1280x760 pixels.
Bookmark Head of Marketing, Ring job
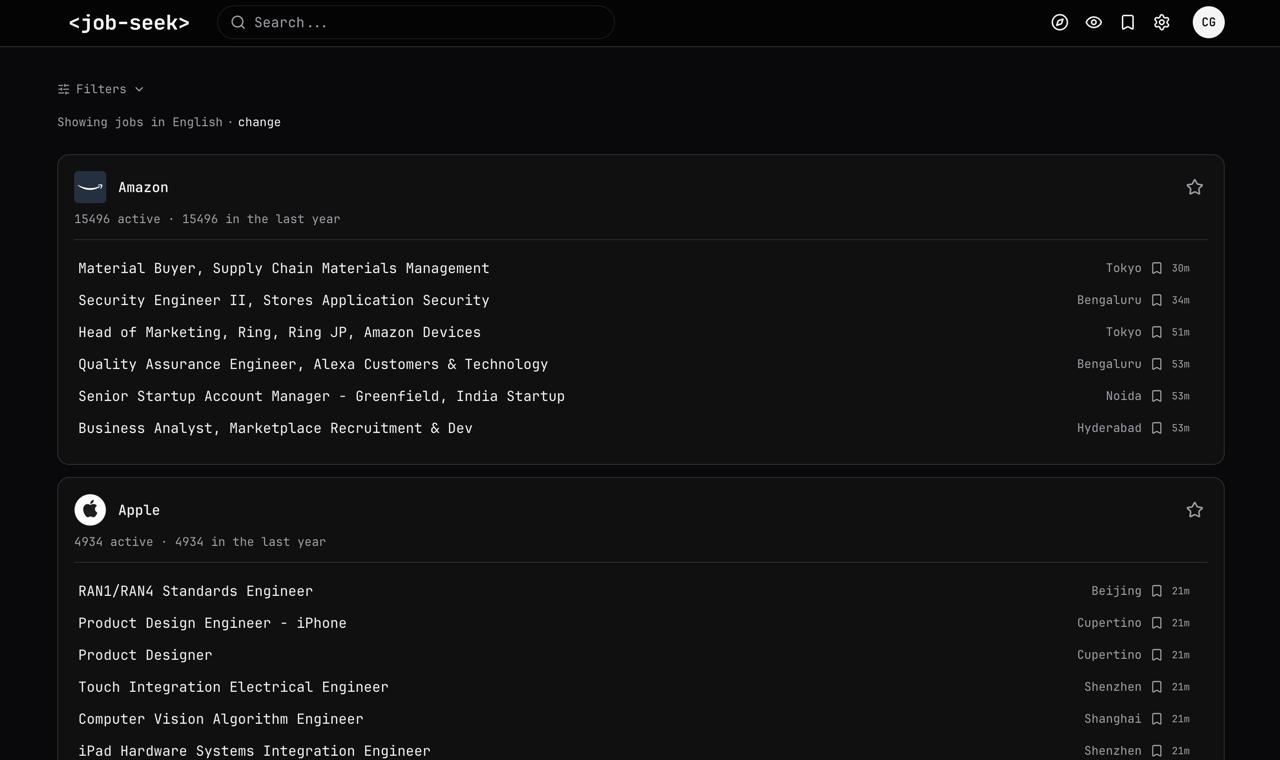(x=1157, y=332)
